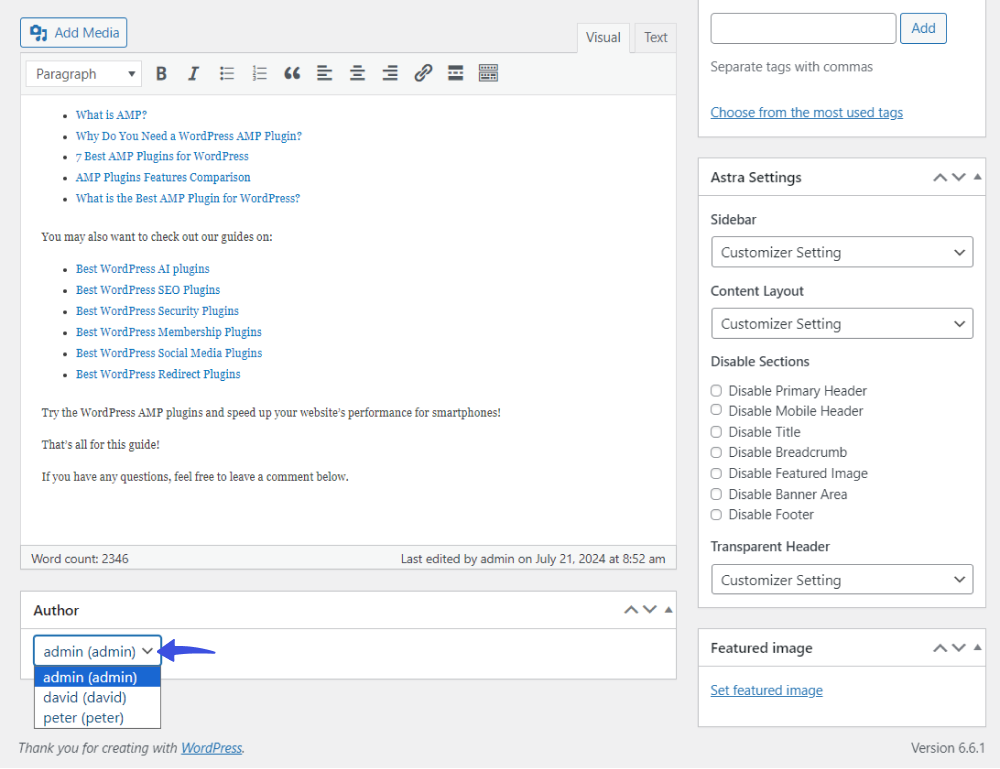Tick the Disable Title option

pos(716,432)
